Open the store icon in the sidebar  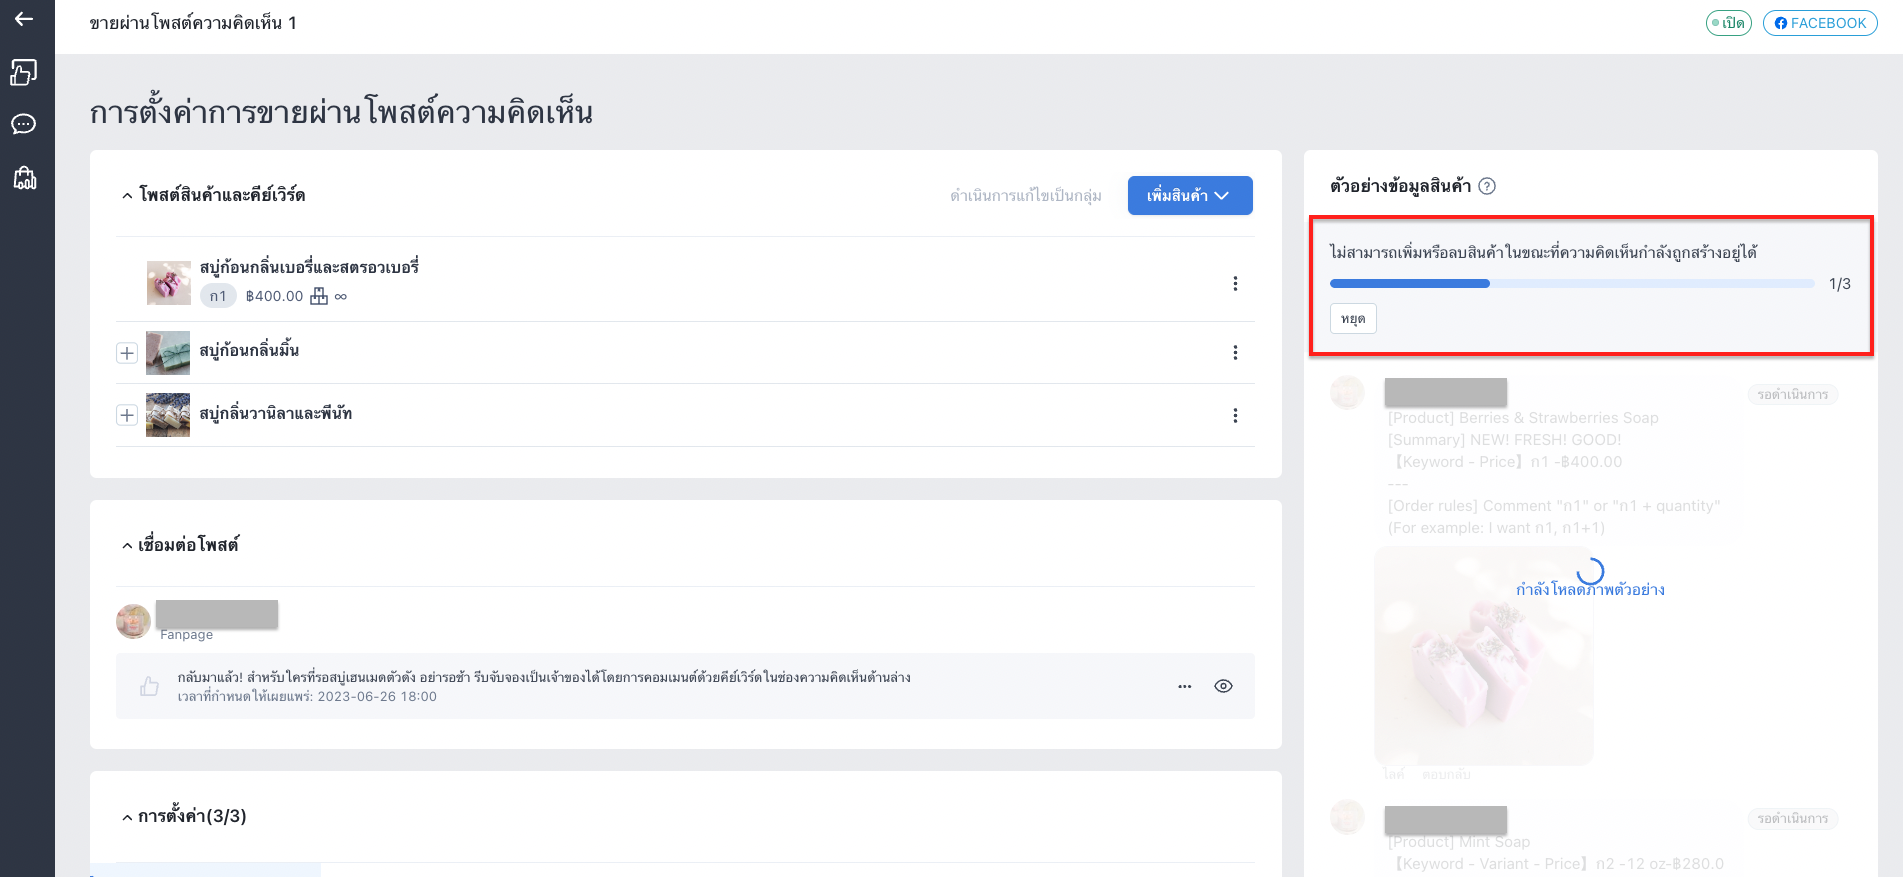pos(24,178)
